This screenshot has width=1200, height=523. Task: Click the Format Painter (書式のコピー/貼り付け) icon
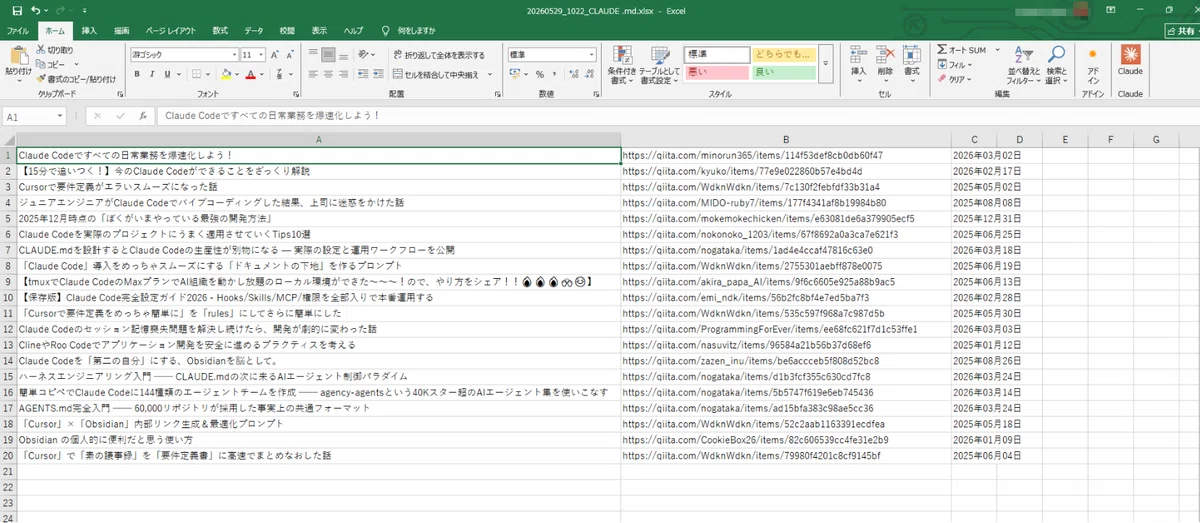(41, 78)
